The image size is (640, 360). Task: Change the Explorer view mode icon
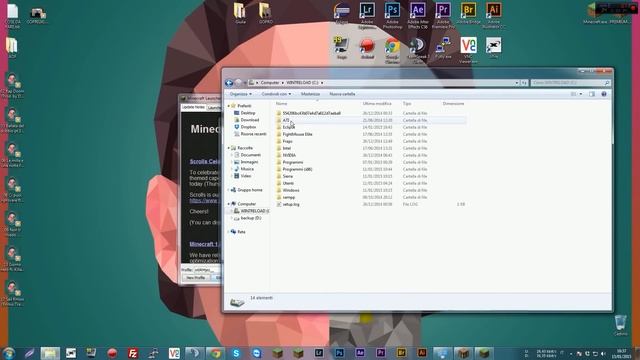click(x=573, y=94)
